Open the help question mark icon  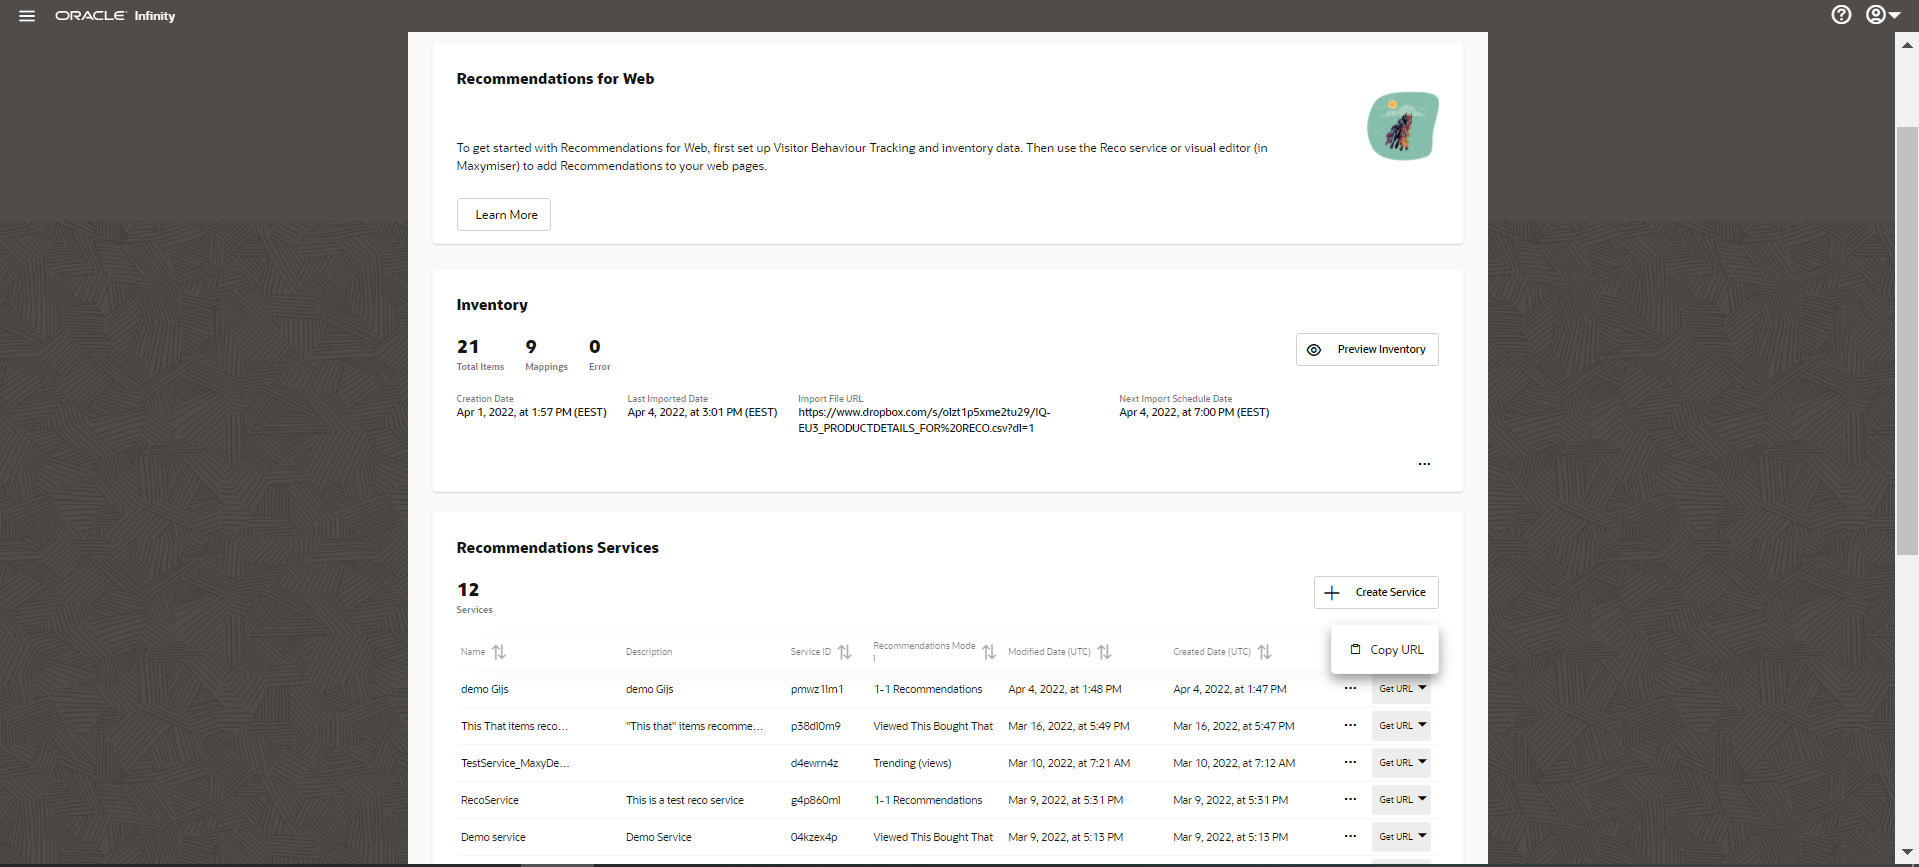coord(1841,15)
